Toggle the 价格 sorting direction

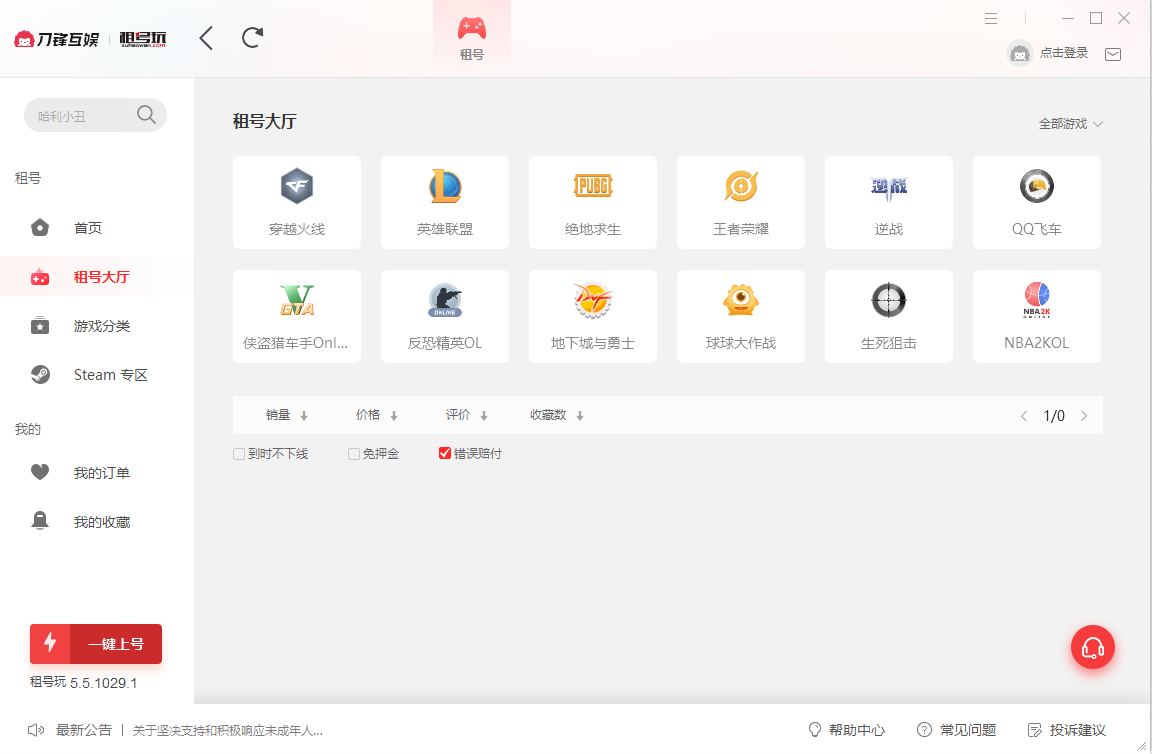[x=394, y=414]
